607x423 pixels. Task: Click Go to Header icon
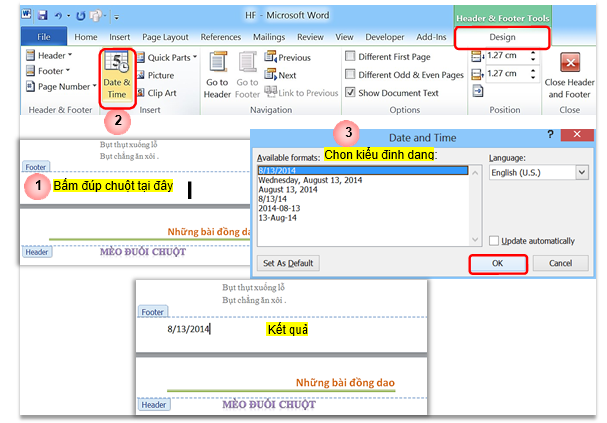click(217, 75)
